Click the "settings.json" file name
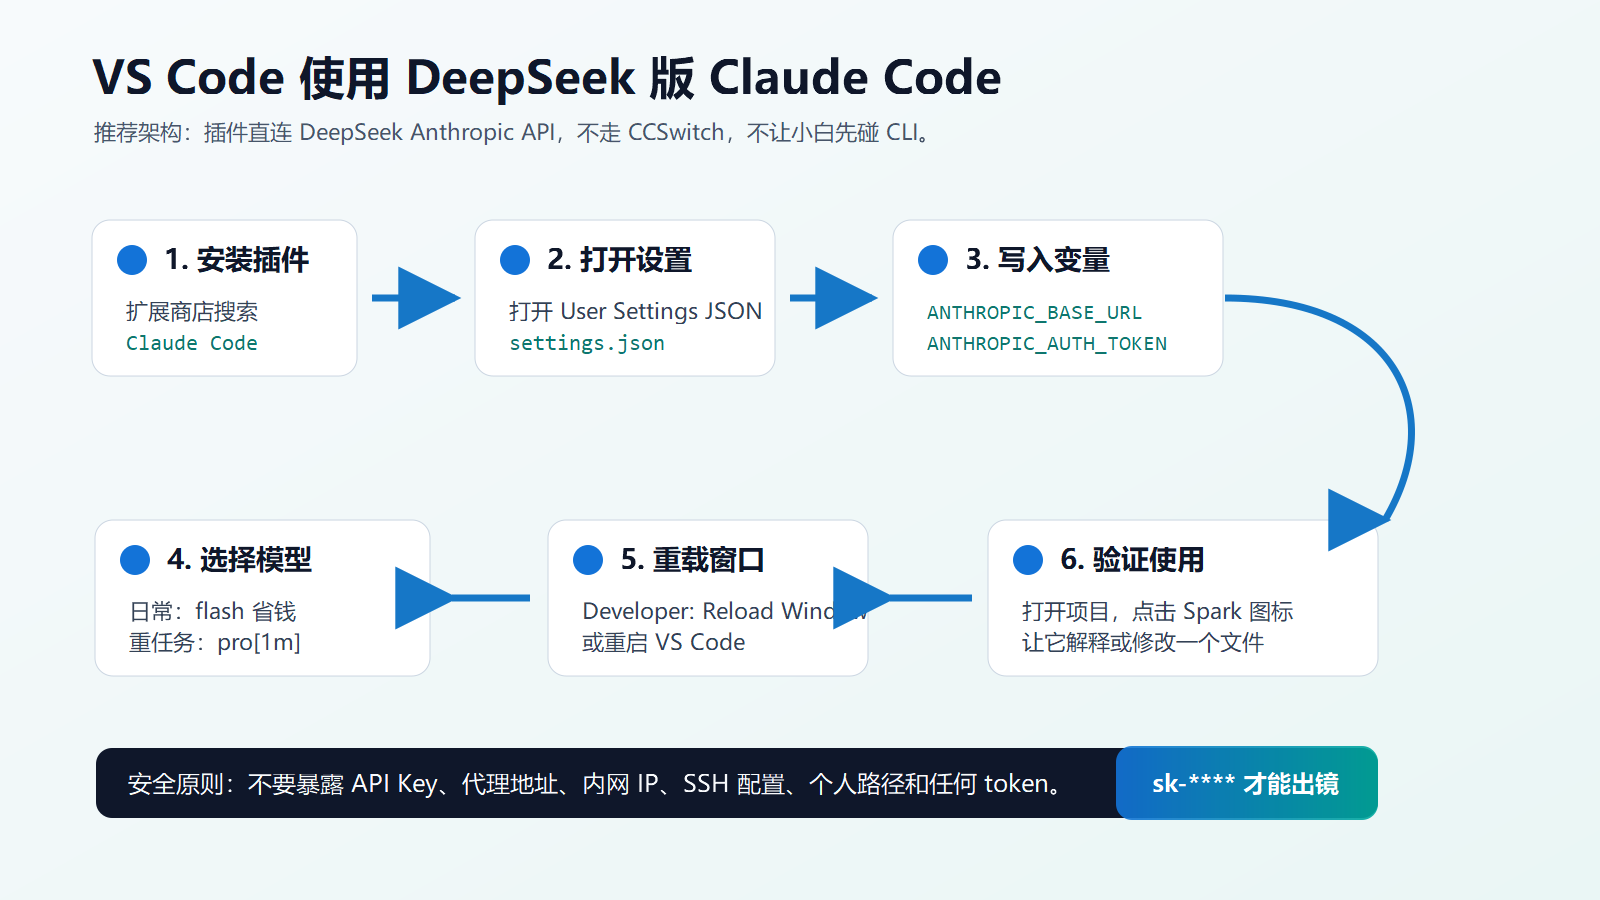 [587, 343]
